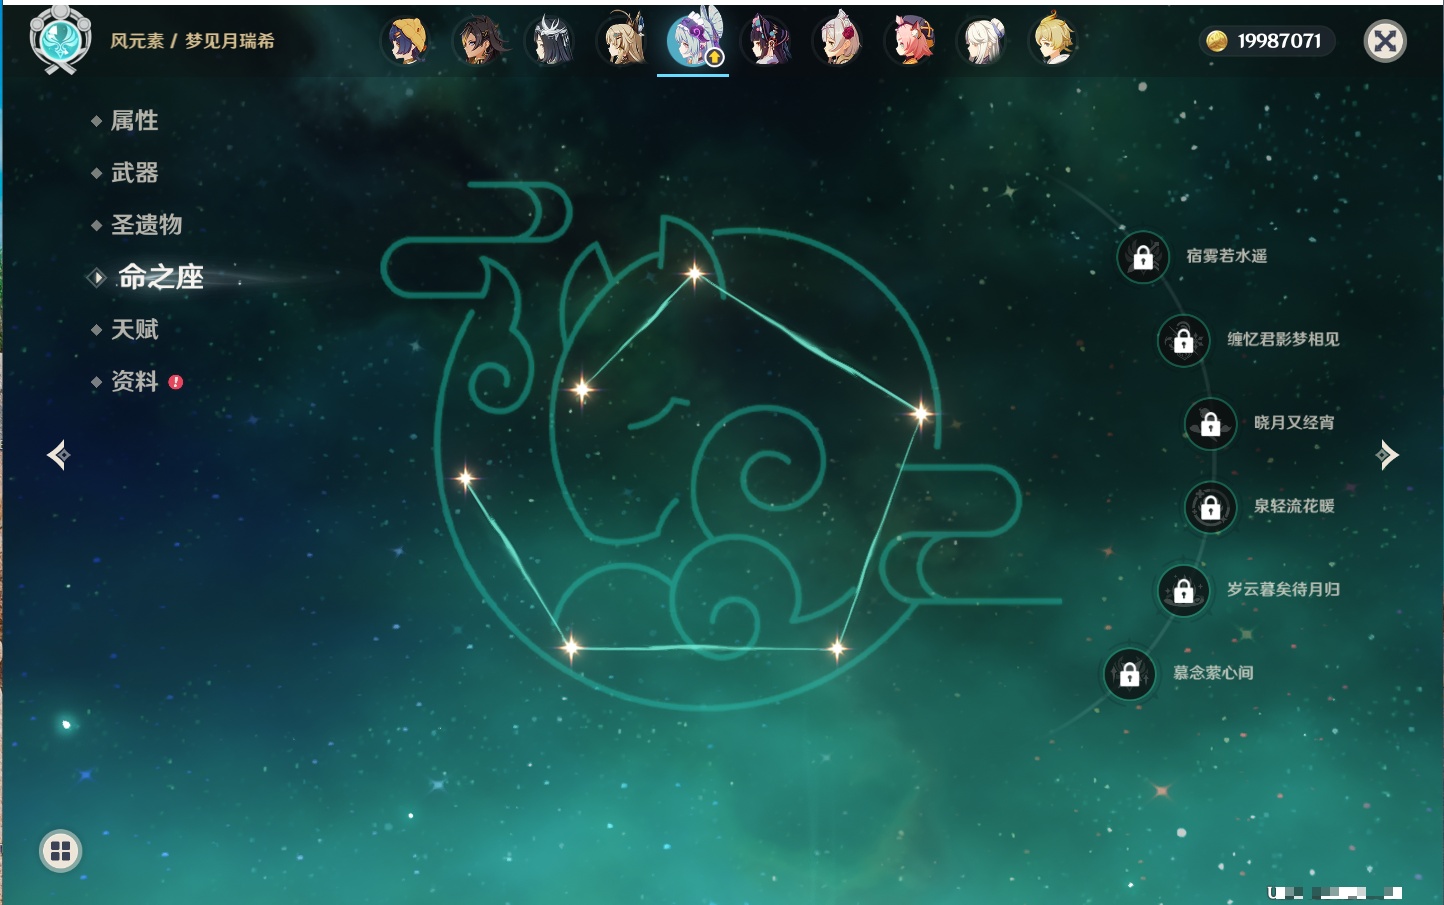Select the white-haired bun character avatar
The height and width of the screenshot is (905, 1444).
coord(983,41)
